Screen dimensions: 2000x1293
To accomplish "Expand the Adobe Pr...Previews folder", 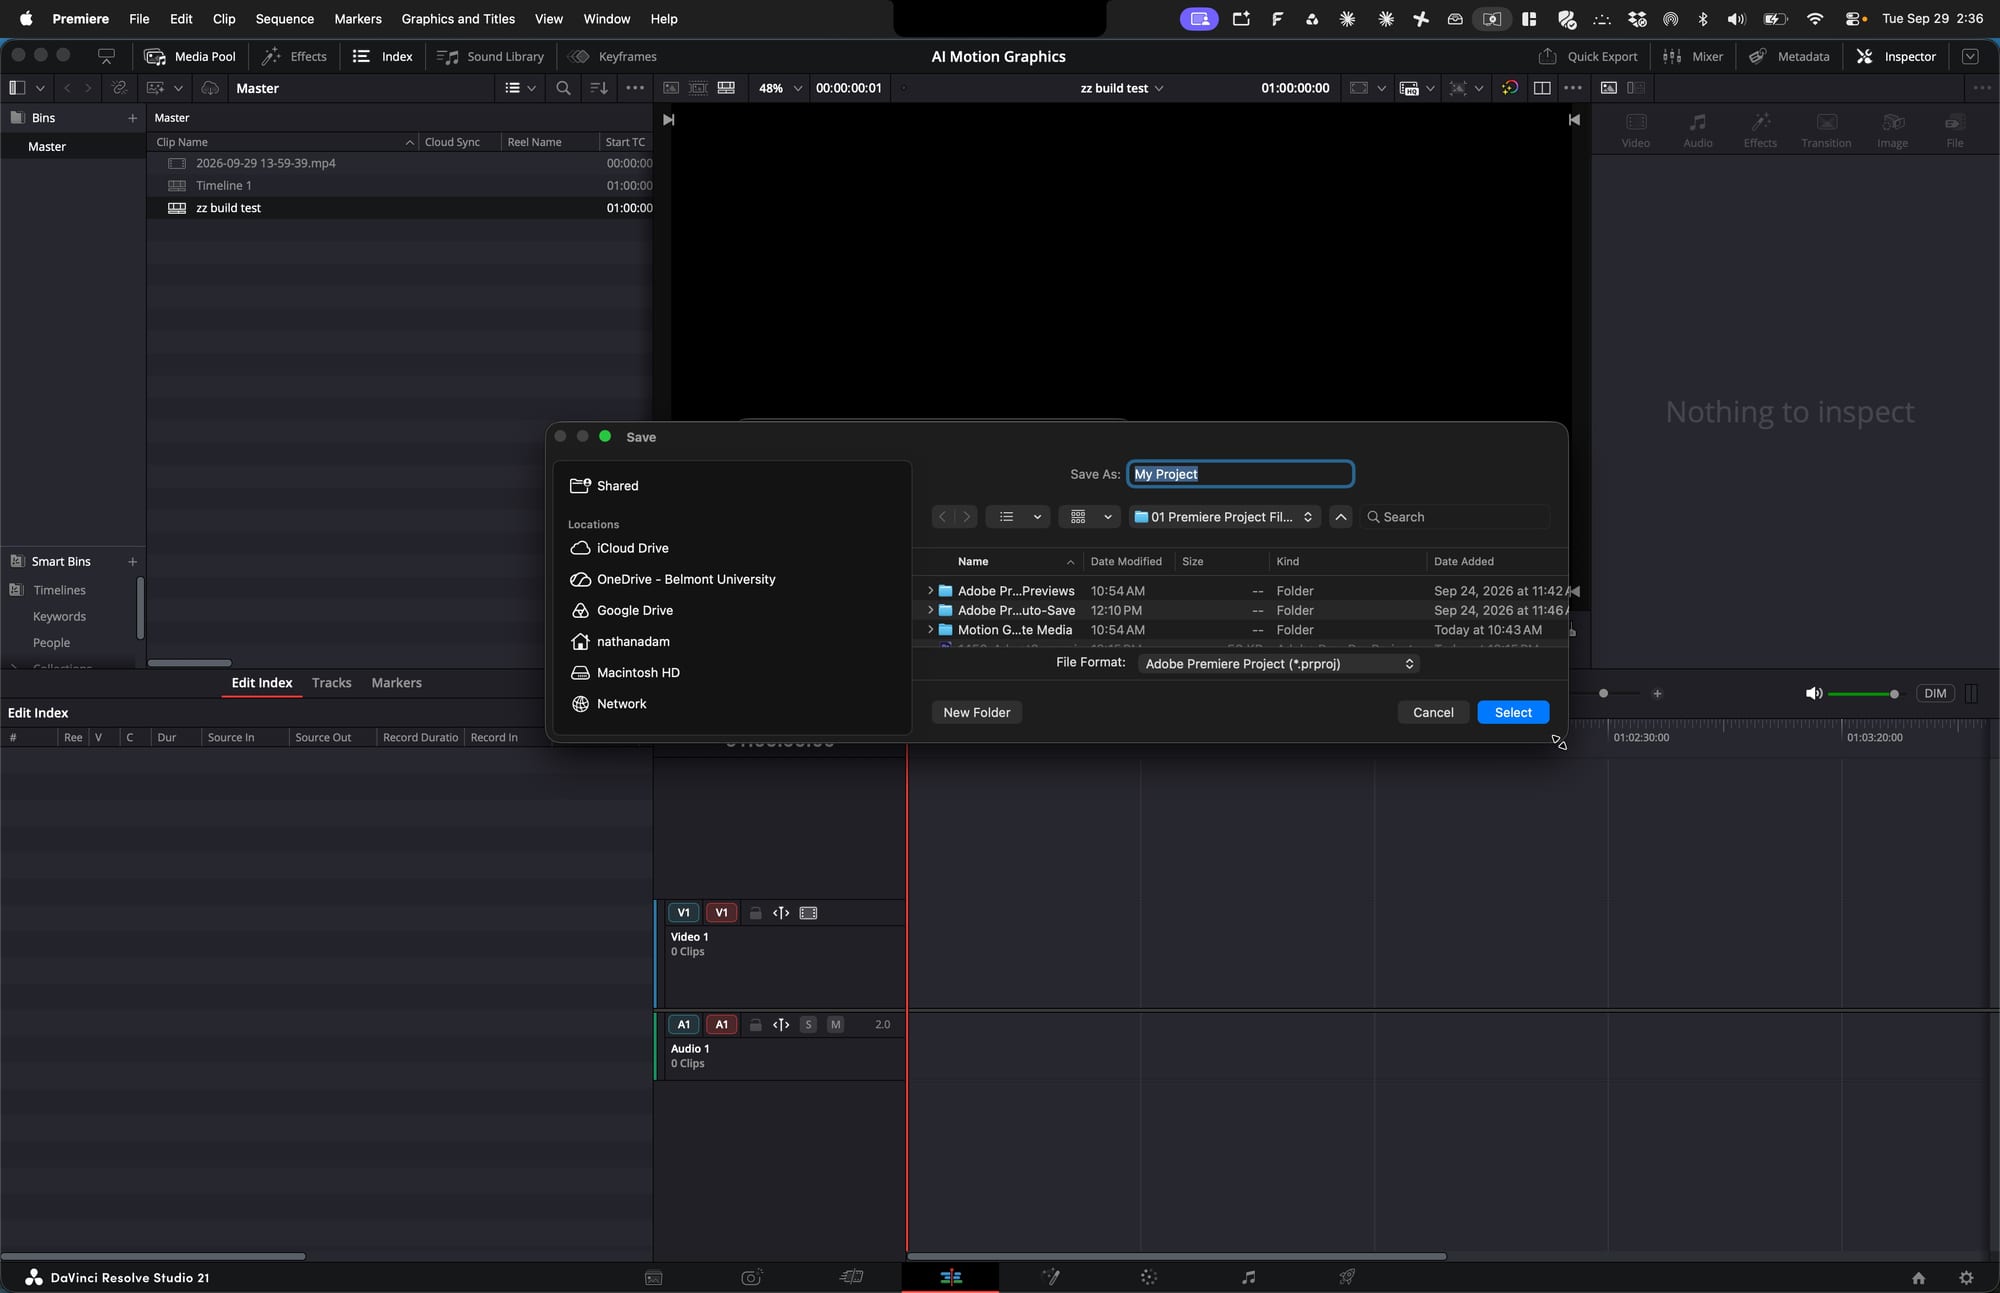I will [x=930, y=591].
